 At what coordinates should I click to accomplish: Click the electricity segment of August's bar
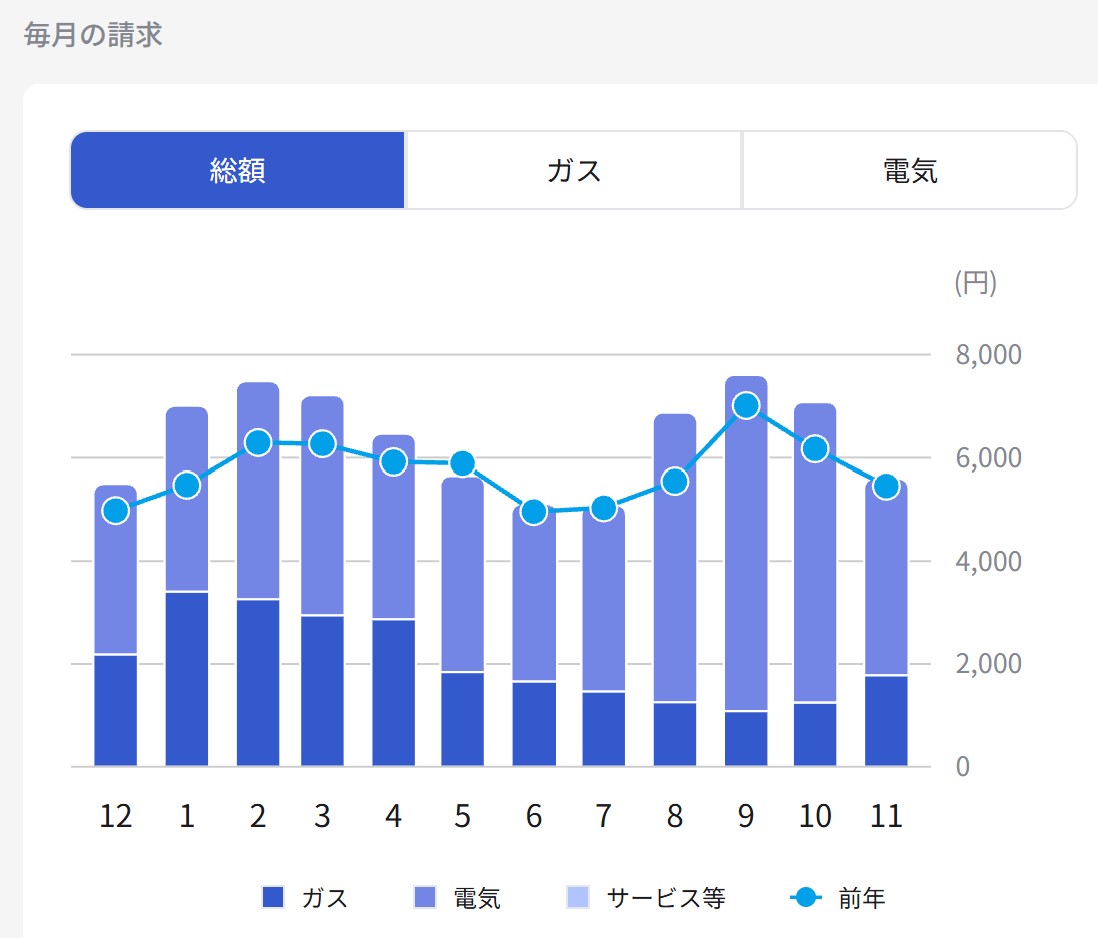675,600
